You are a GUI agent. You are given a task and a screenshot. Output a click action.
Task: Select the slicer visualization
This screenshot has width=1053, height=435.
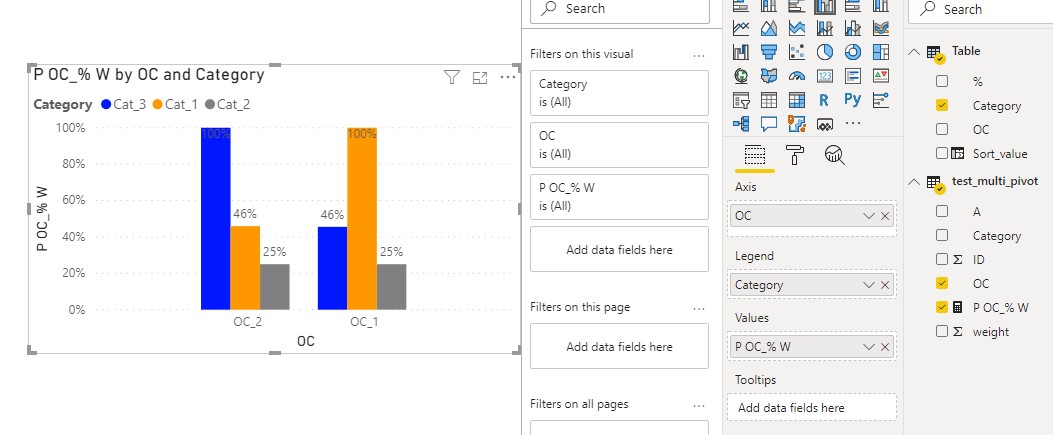(x=741, y=100)
